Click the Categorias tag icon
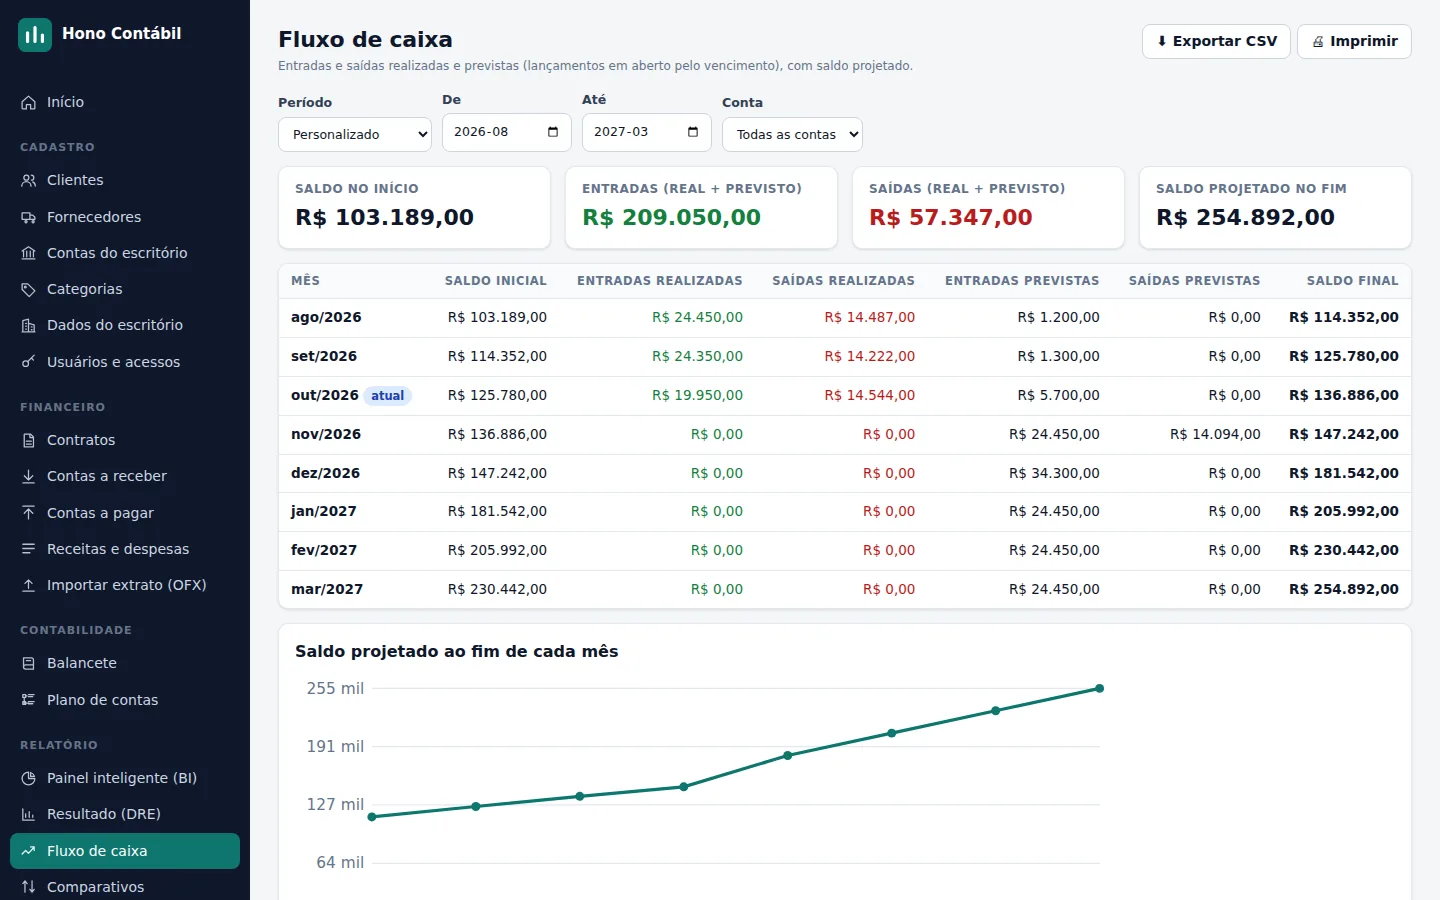This screenshot has height=900, width=1440. click(28, 289)
